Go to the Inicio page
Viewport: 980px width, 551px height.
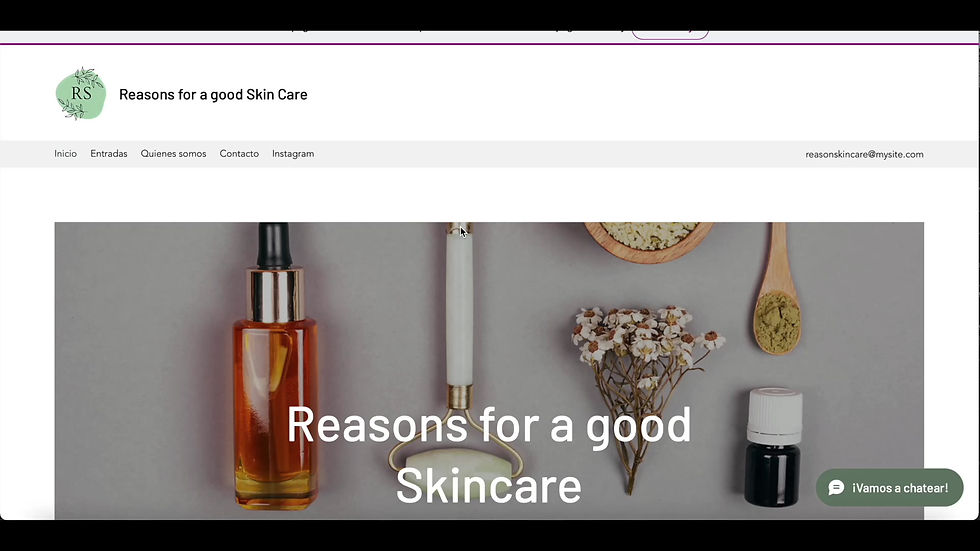(66, 154)
